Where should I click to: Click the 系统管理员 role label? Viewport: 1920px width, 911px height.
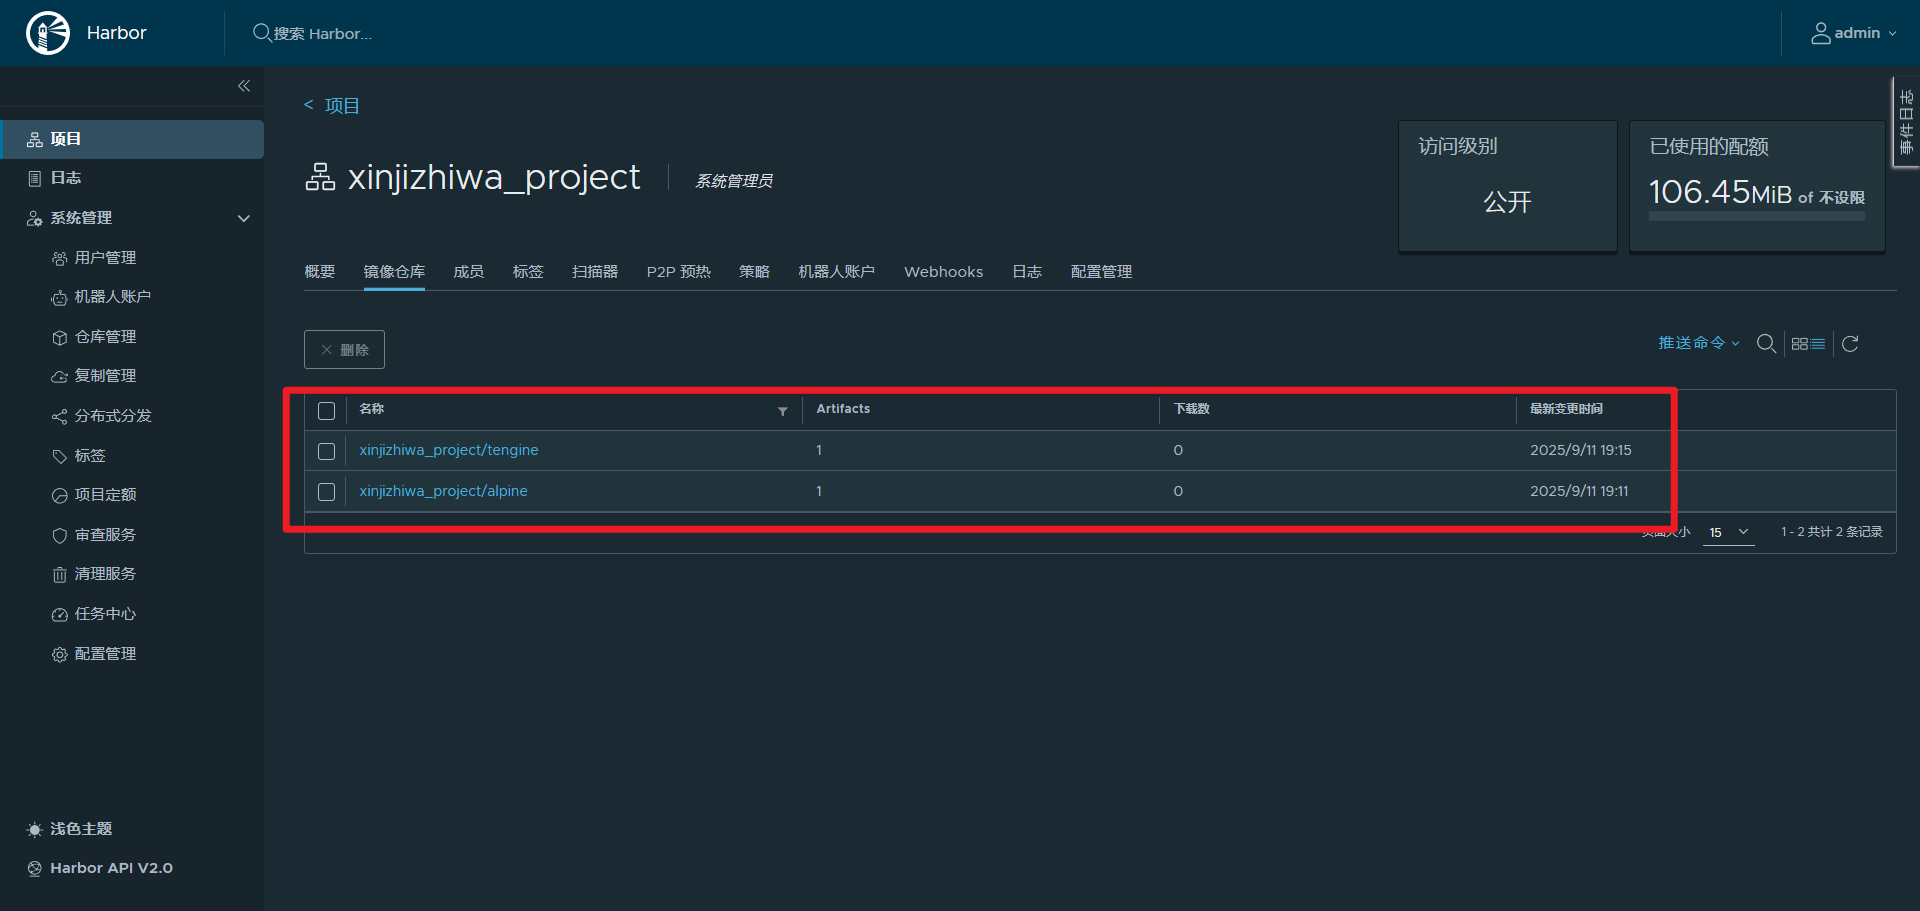[734, 181]
